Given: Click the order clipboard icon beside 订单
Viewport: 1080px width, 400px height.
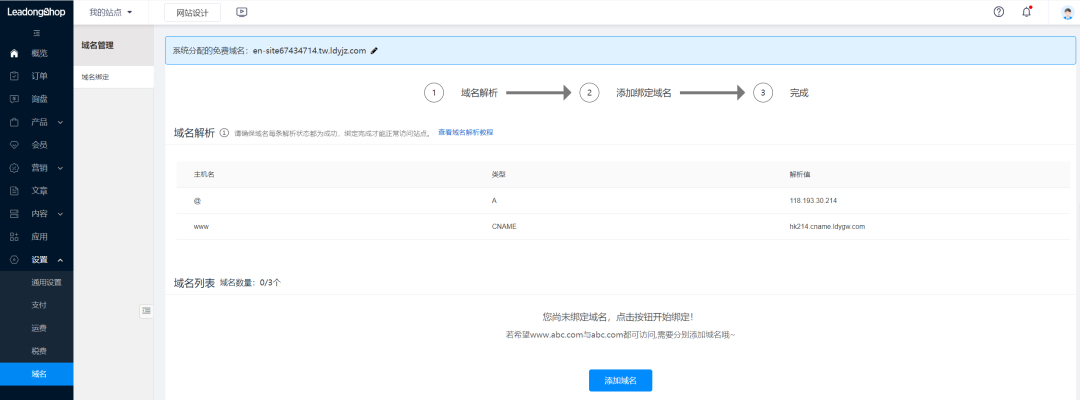Looking at the screenshot, I should click(14, 76).
